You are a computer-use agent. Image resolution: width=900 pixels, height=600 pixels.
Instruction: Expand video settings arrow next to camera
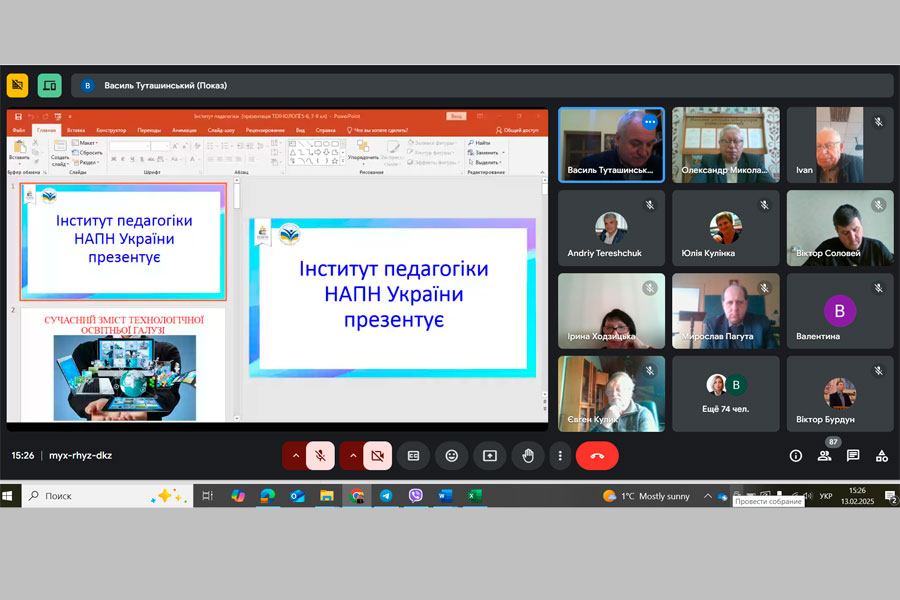click(352, 456)
